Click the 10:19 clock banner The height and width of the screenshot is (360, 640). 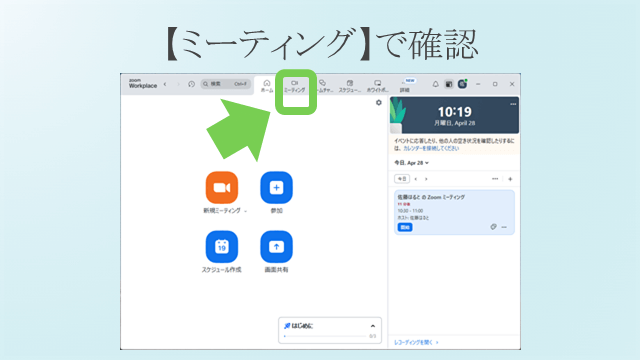pos(454,116)
